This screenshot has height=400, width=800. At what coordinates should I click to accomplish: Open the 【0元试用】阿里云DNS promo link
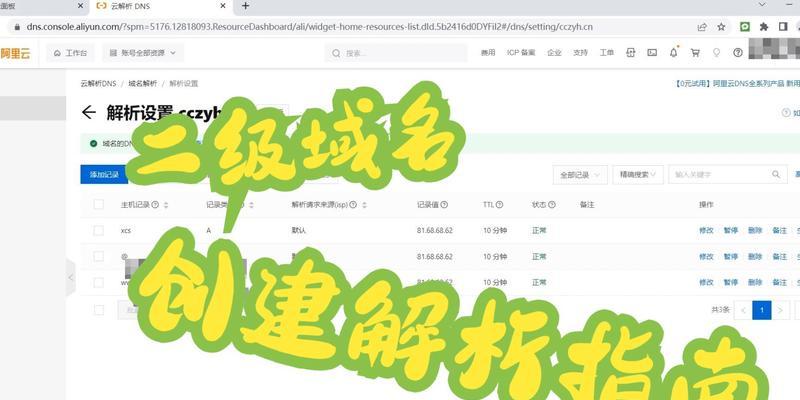(x=737, y=84)
